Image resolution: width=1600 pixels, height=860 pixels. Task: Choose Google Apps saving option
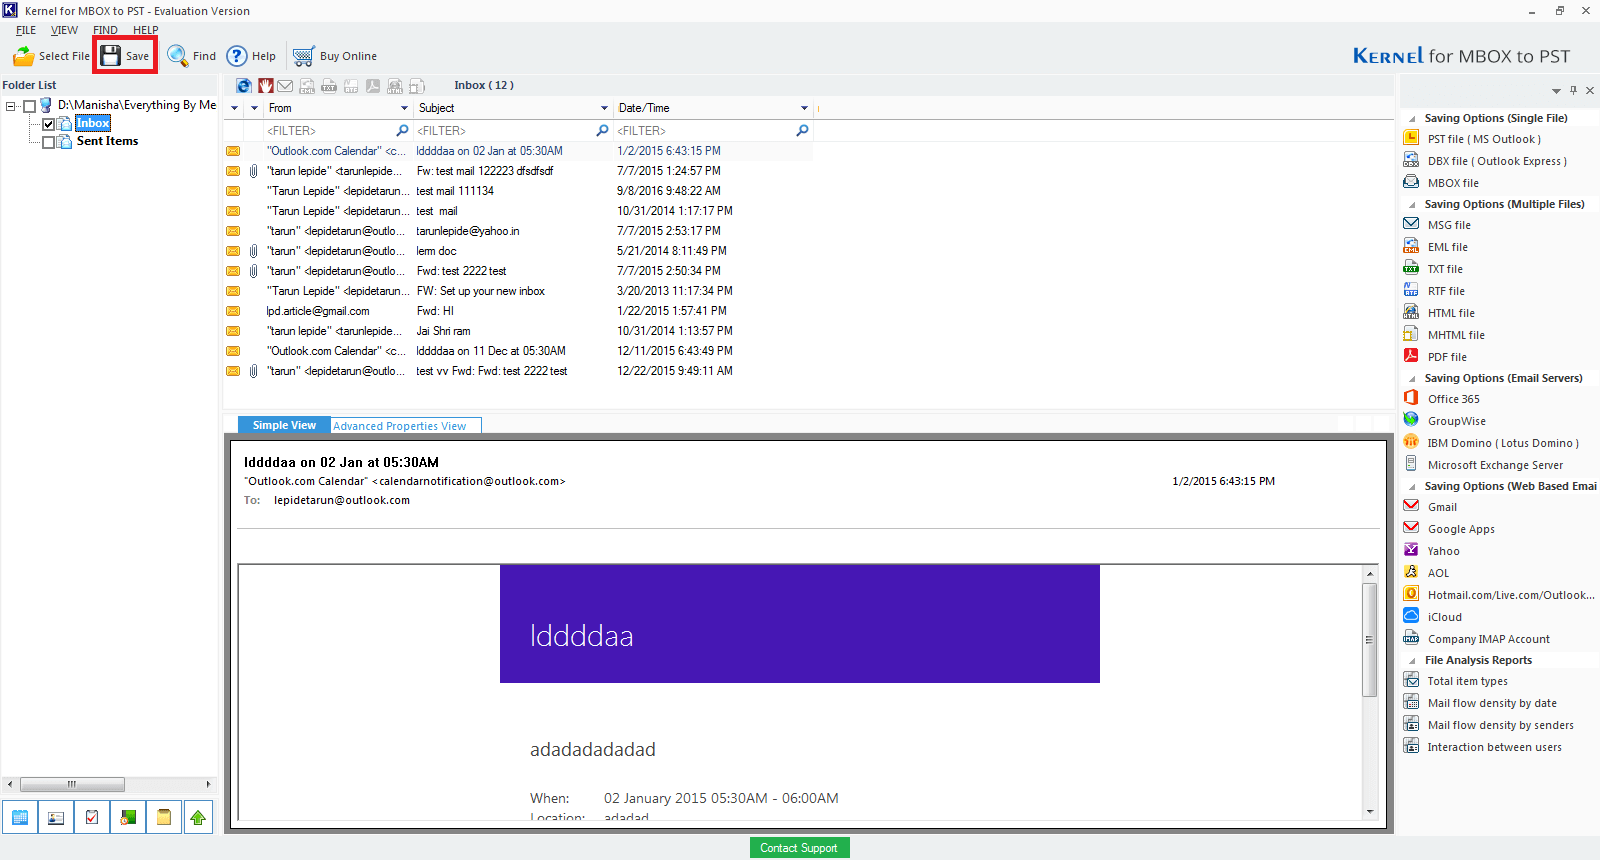1449,529
